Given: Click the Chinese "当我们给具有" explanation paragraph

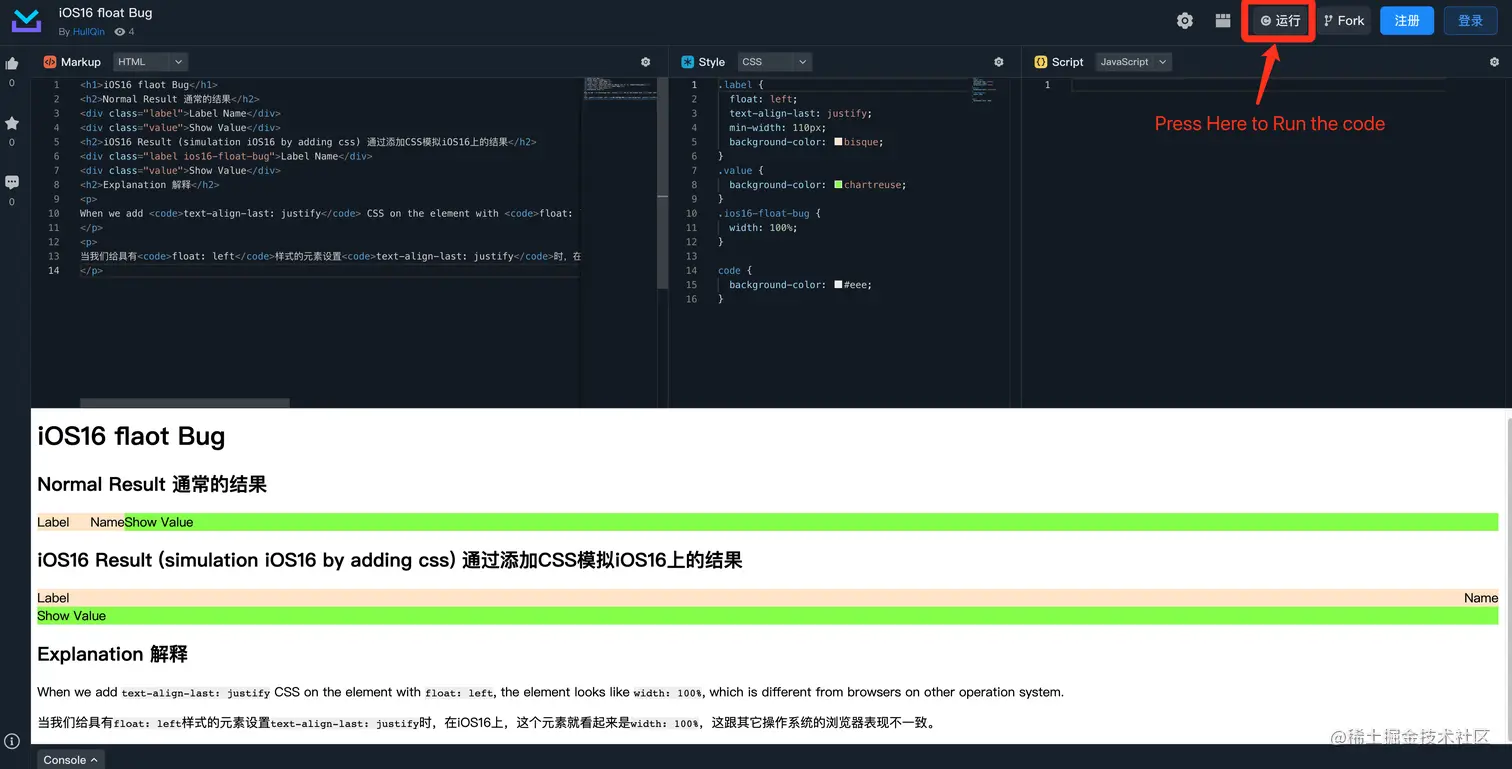Looking at the screenshot, I should (487, 723).
